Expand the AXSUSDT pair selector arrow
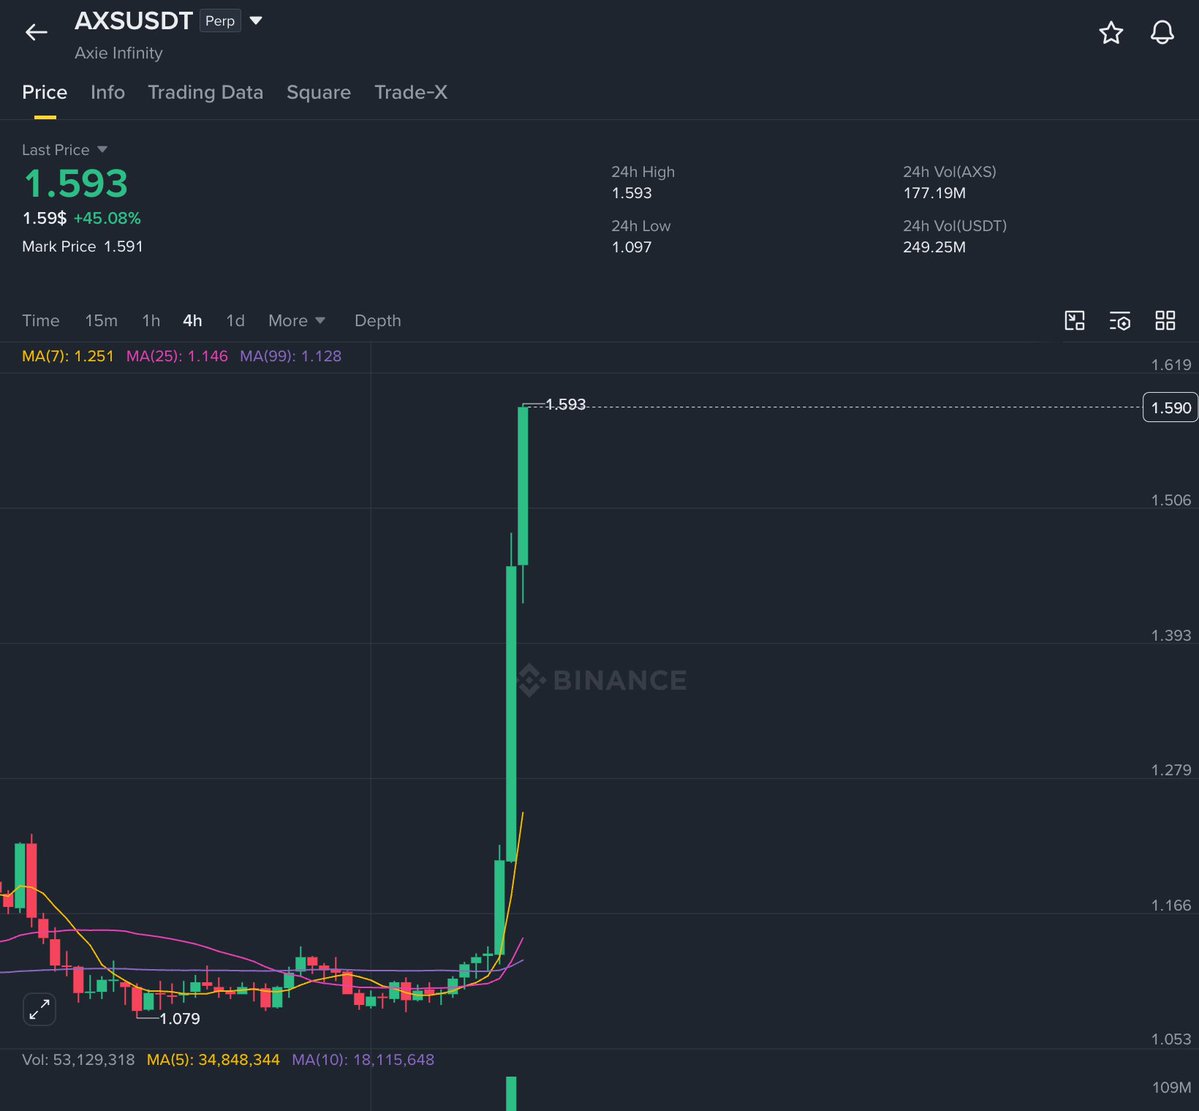Viewport: 1199px width, 1111px height. [x=256, y=21]
